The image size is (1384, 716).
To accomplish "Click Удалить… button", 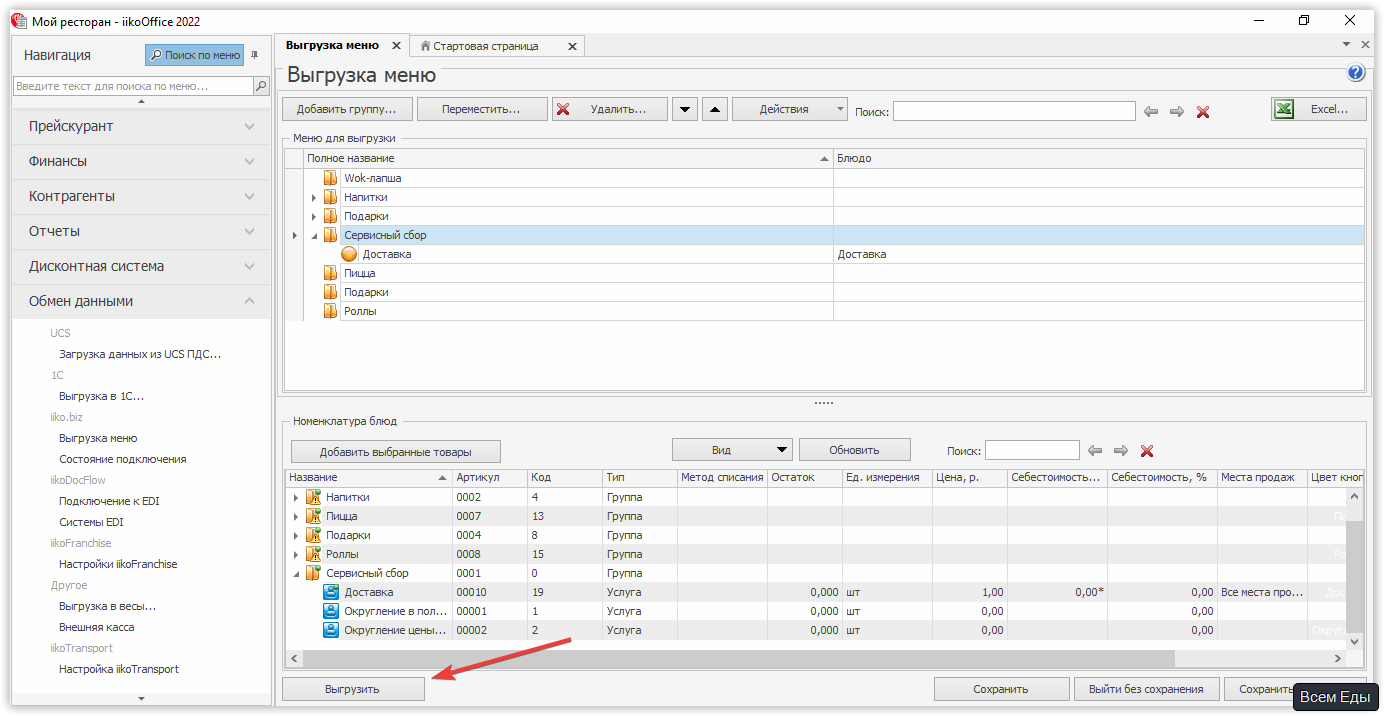I will point(610,109).
